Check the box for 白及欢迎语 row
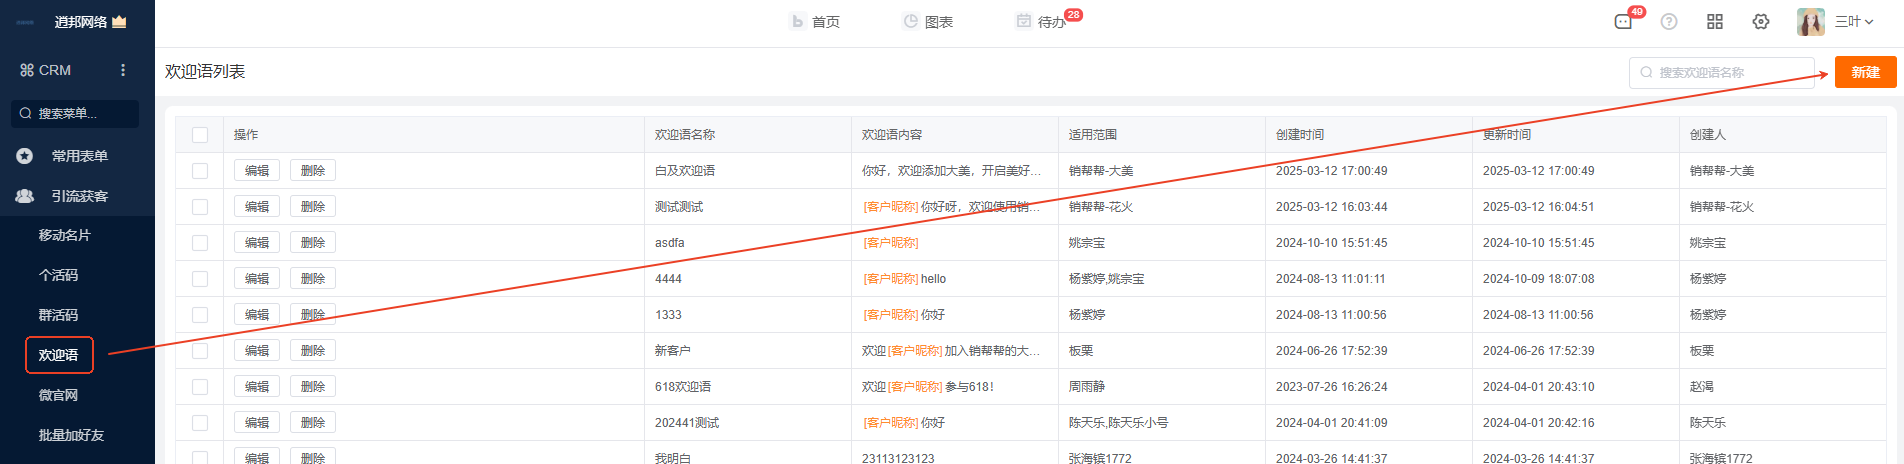Image resolution: width=1904 pixels, height=464 pixels. point(200,171)
